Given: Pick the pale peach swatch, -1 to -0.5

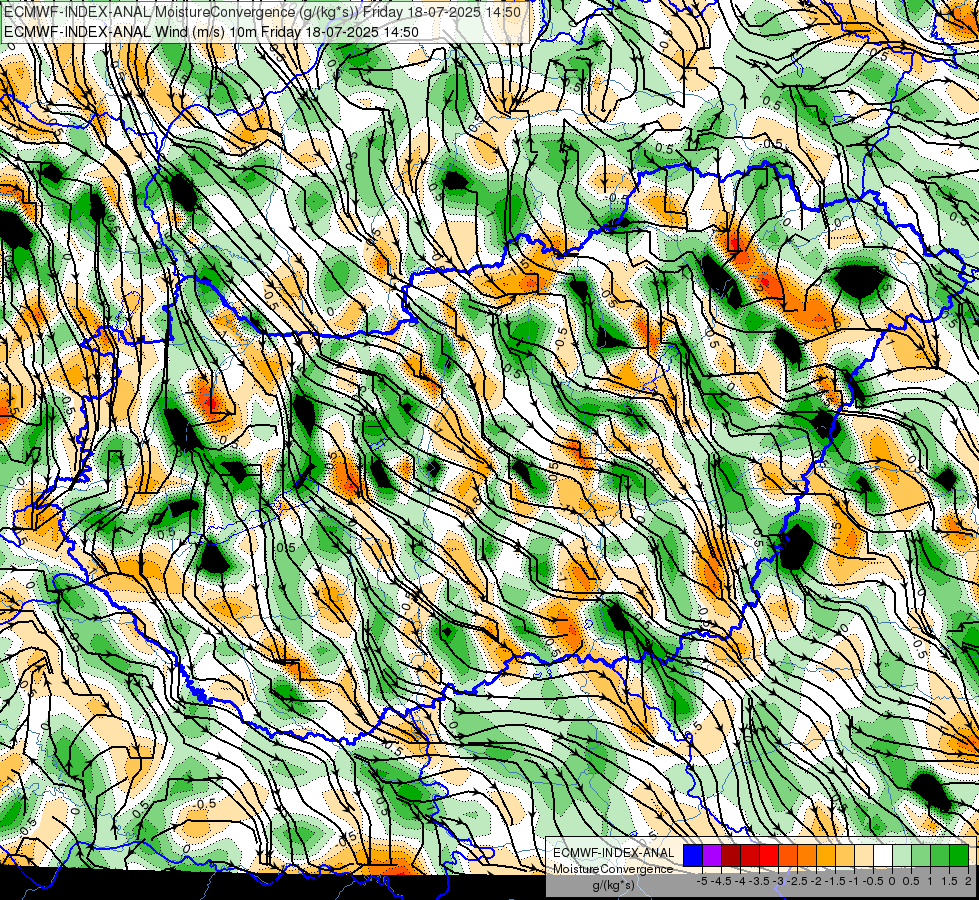Looking at the screenshot, I should pos(863,855).
